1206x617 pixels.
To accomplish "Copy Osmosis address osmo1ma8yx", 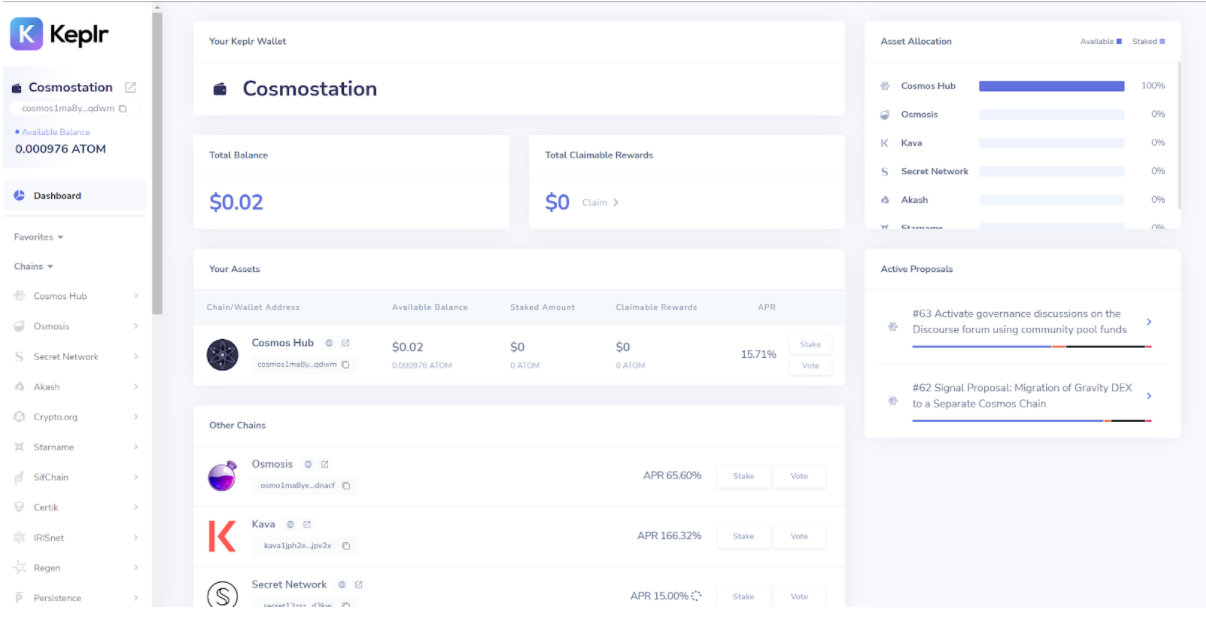I will 346,485.
